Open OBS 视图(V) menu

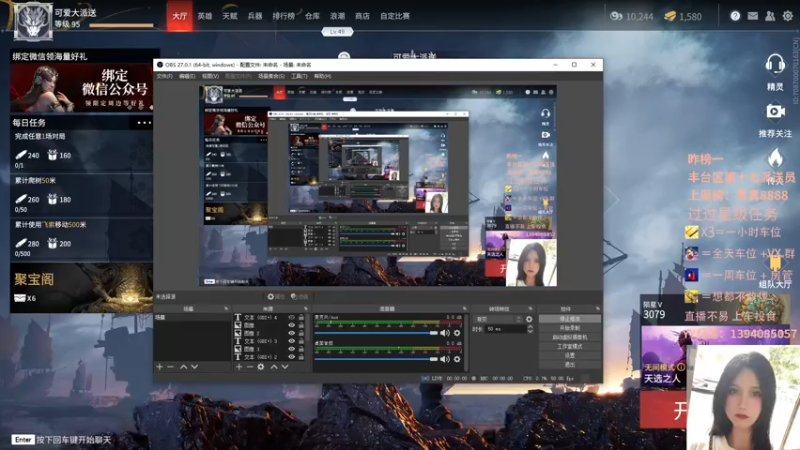click(x=210, y=76)
